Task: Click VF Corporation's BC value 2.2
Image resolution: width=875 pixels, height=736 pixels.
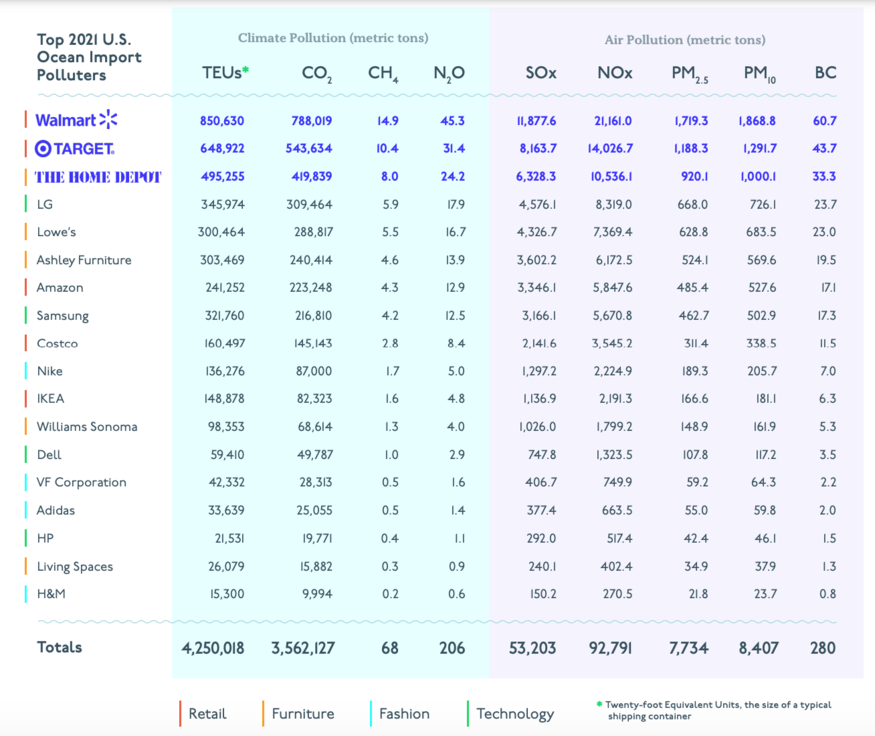Action: coord(828,482)
